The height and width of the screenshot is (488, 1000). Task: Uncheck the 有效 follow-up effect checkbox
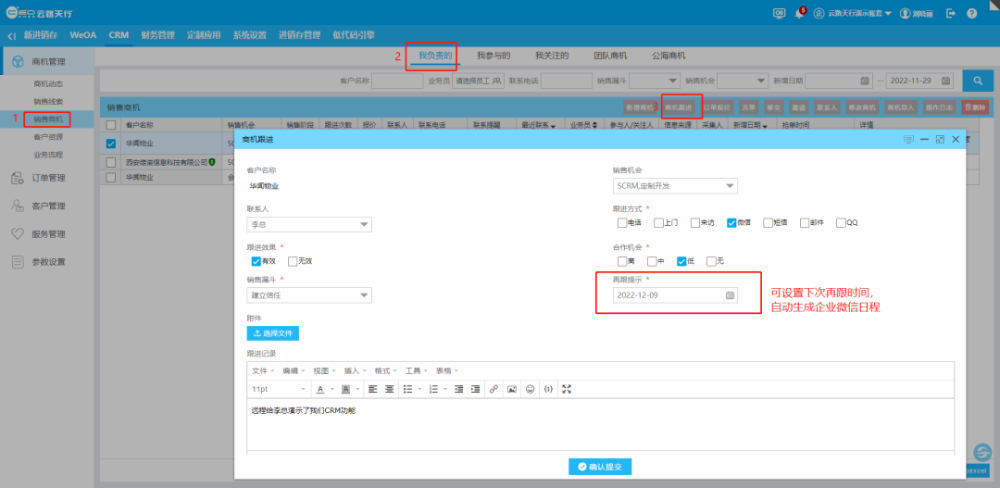pyautogui.click(x=256, y=261)
